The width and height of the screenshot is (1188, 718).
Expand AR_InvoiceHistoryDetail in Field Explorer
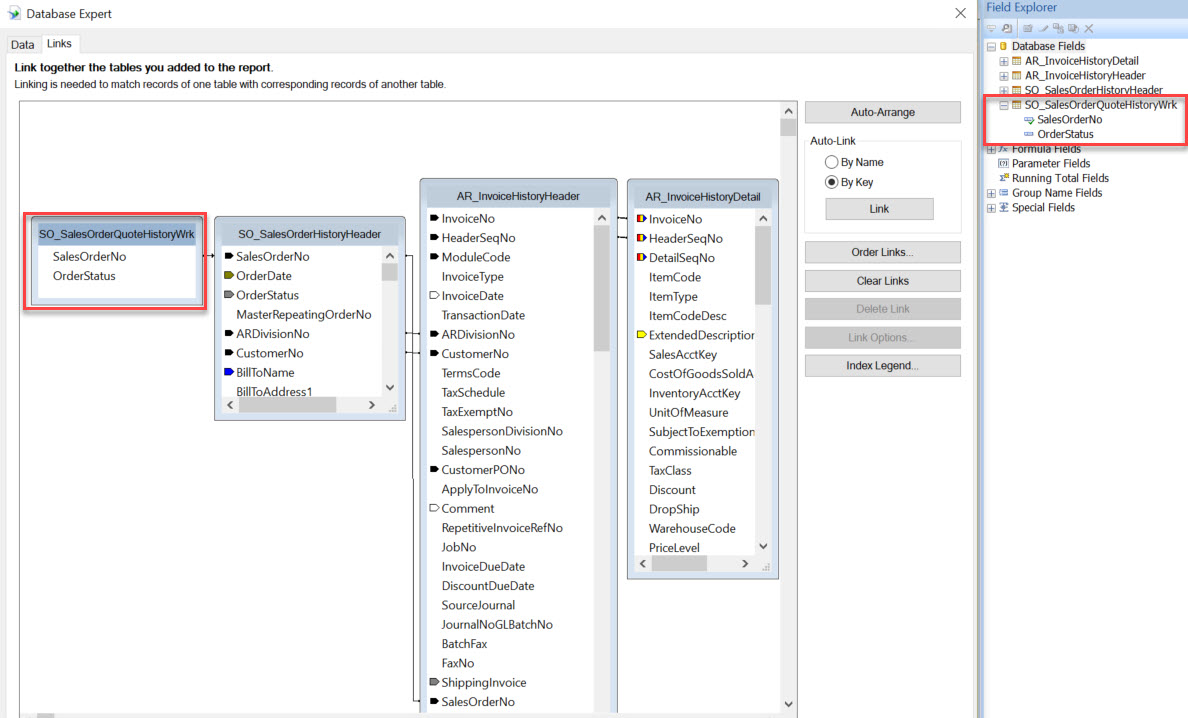1004,61
